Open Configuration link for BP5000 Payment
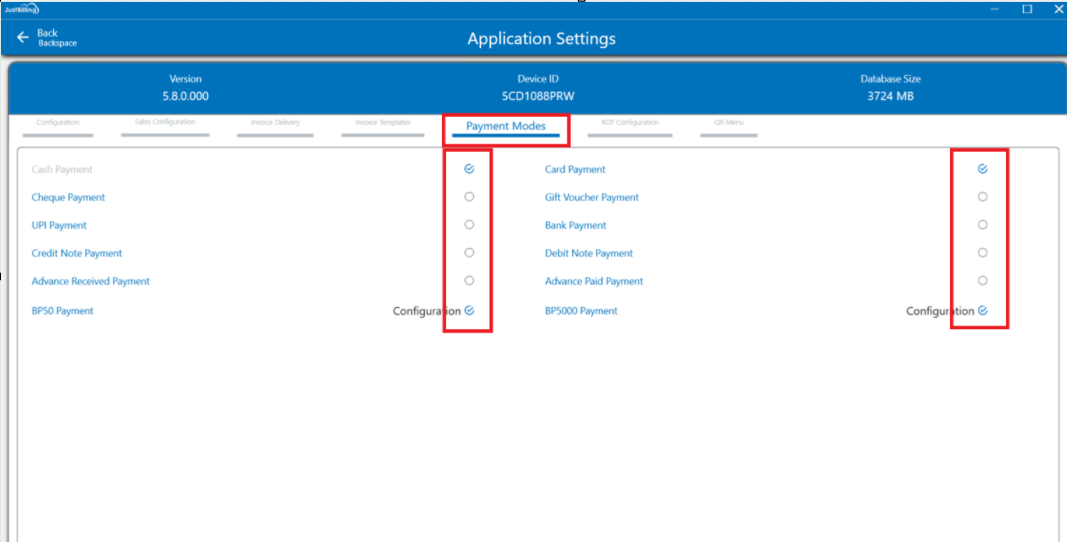The image size is (1067, 542). [x=939, y=311]
